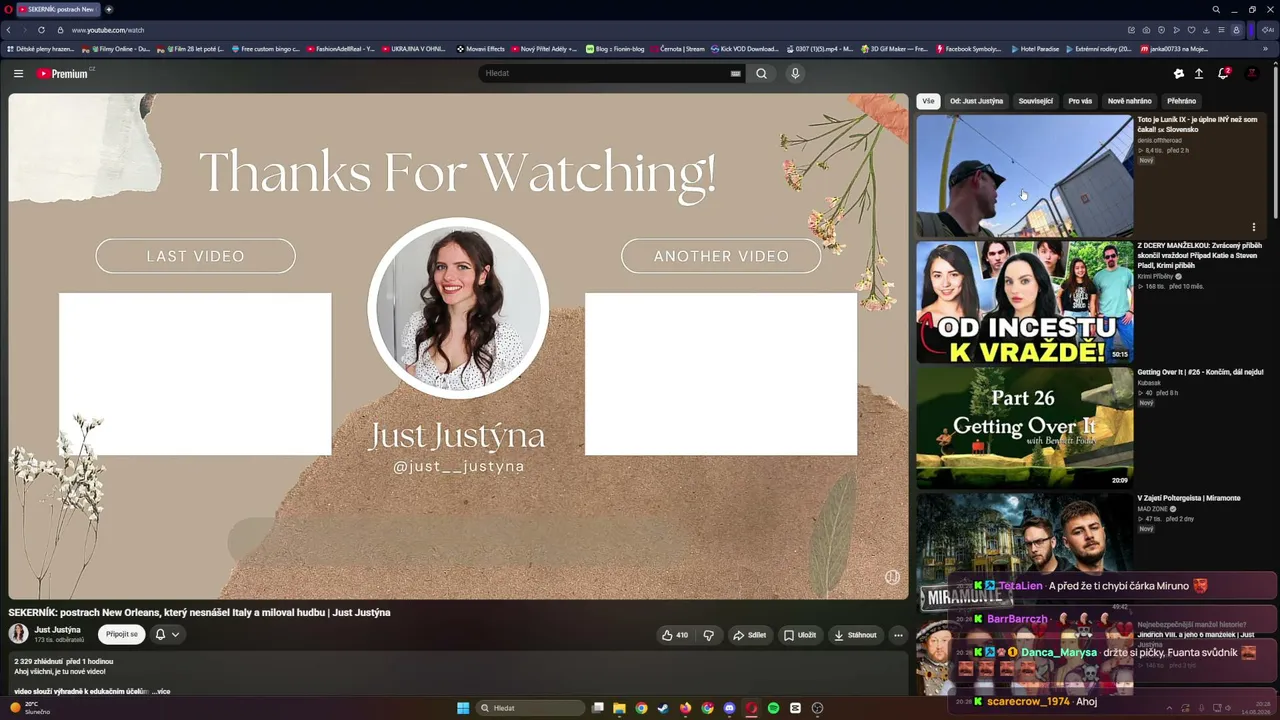Open a new browser tab
1280x720 pixels.
109,9
